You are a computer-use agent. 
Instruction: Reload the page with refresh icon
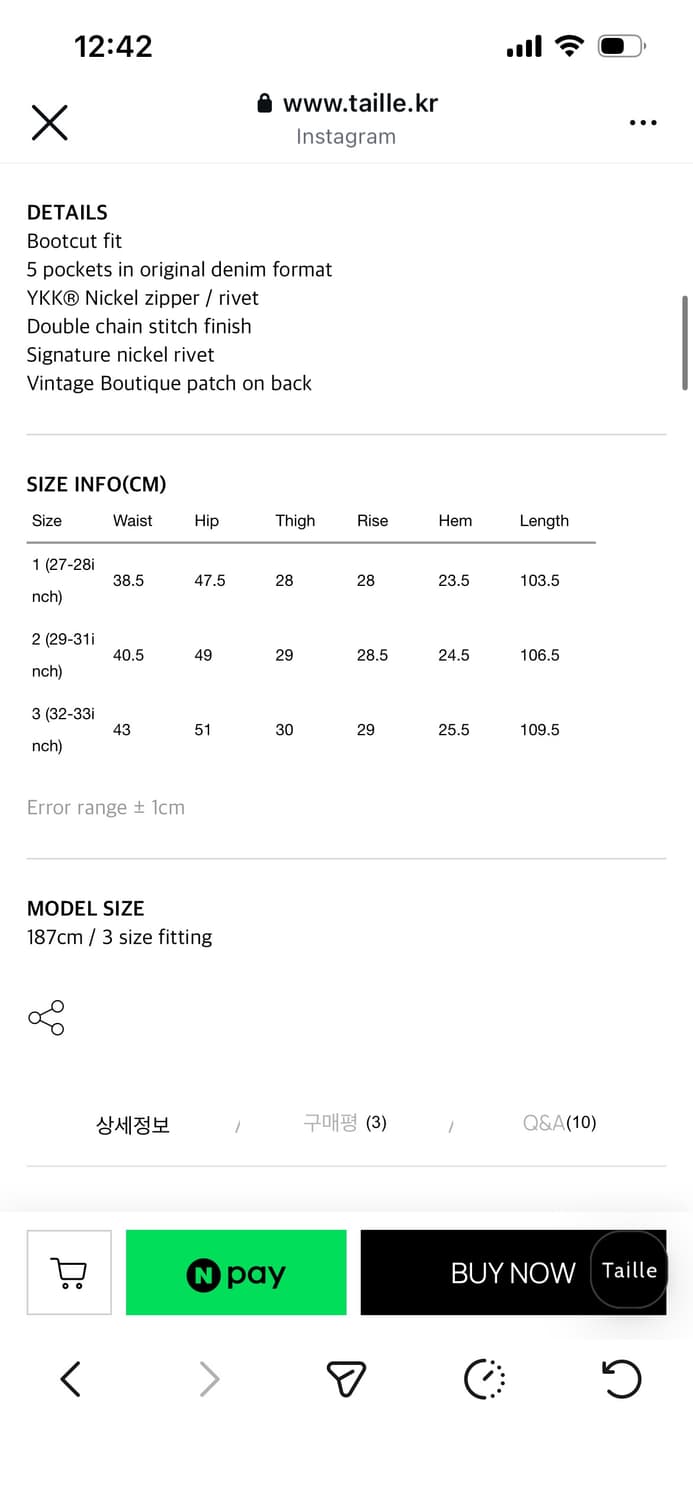pyautogui.click(x=621, y=1380)
